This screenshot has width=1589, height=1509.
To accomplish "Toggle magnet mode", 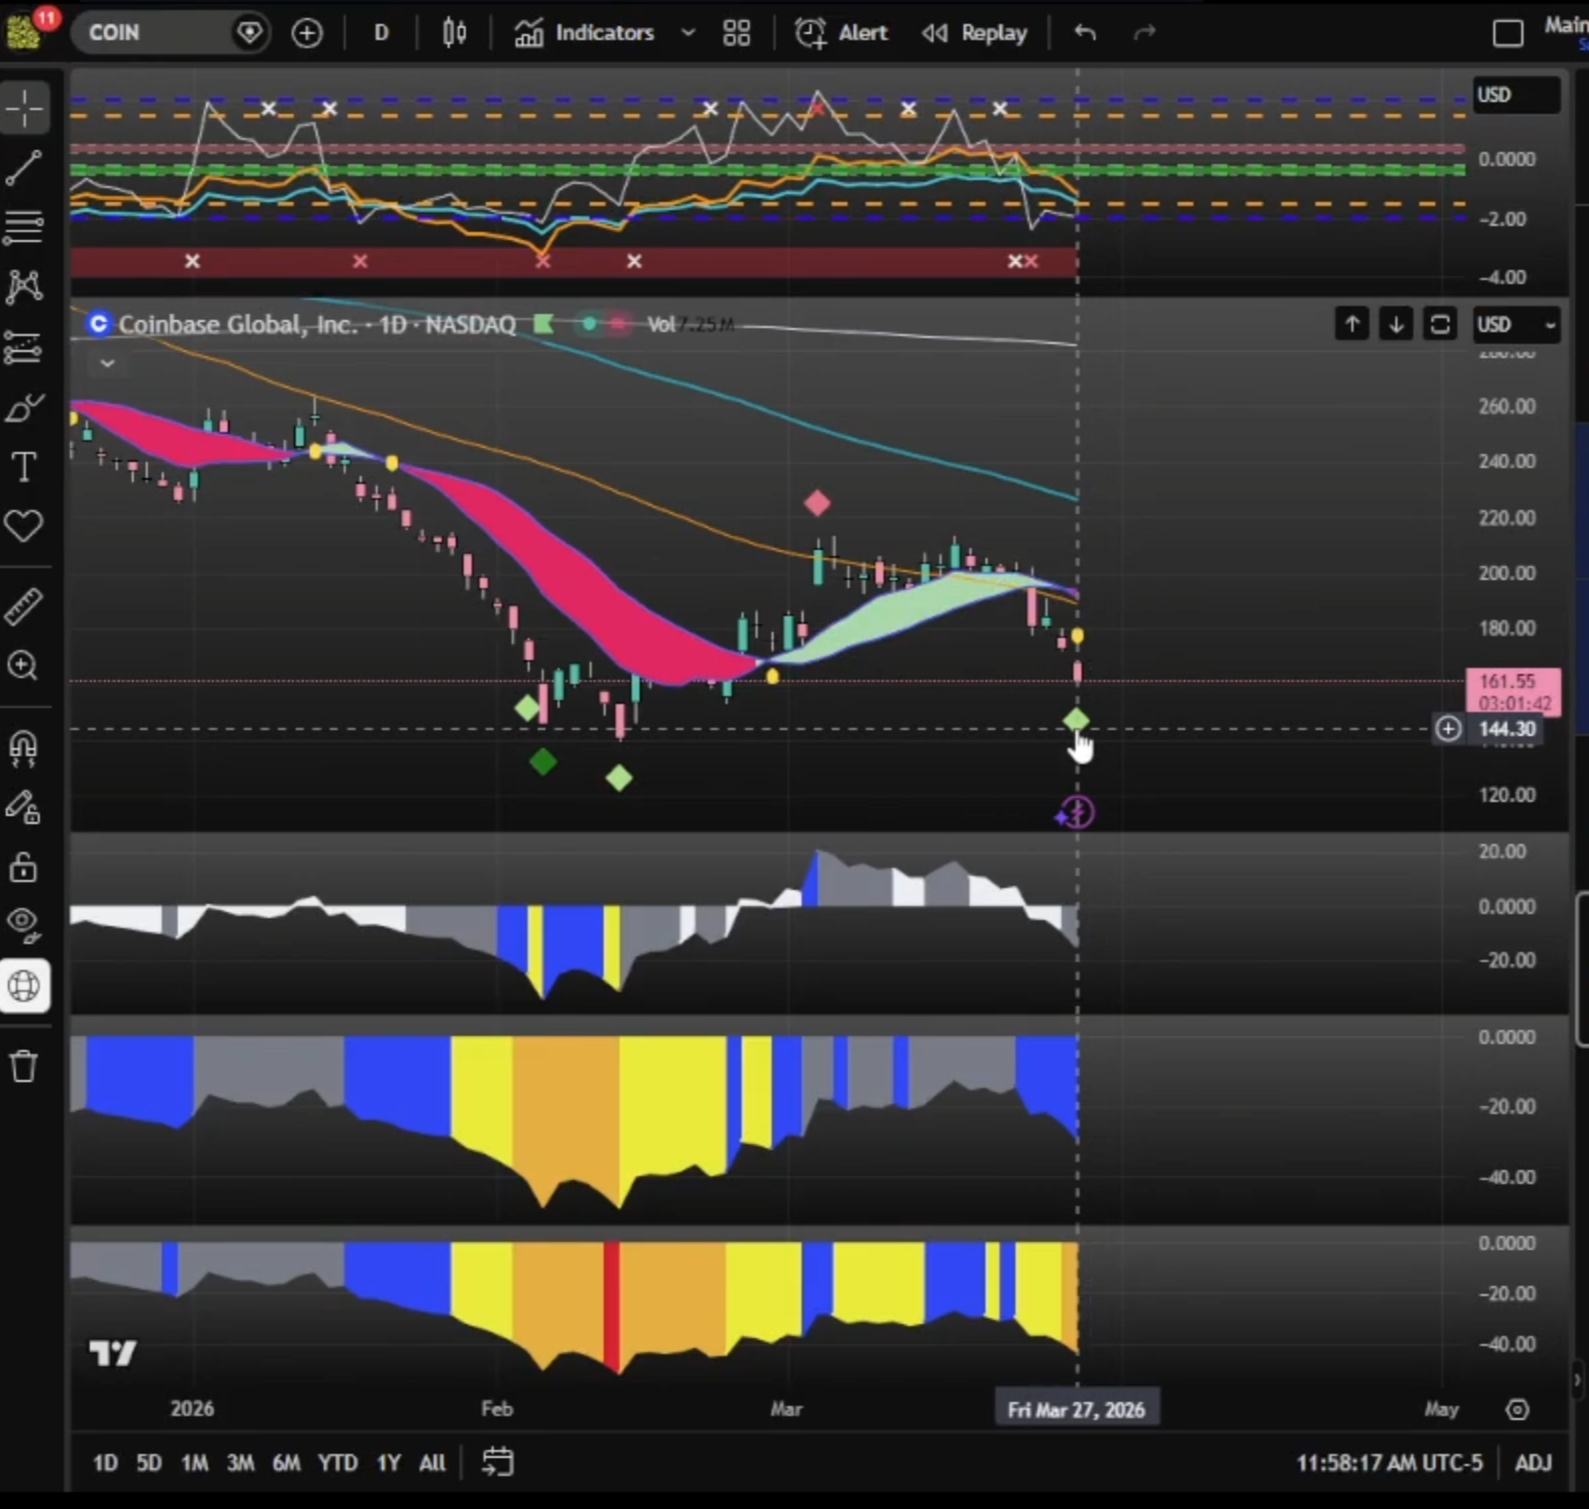I will (x=24, y=747).
